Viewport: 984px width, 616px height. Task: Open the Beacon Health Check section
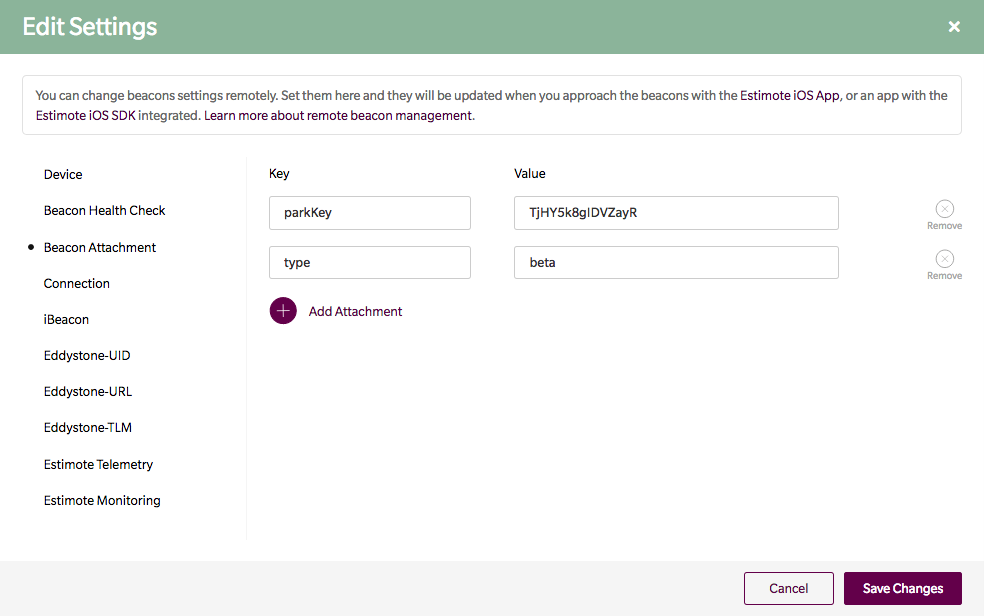click(x=104, y=210)
